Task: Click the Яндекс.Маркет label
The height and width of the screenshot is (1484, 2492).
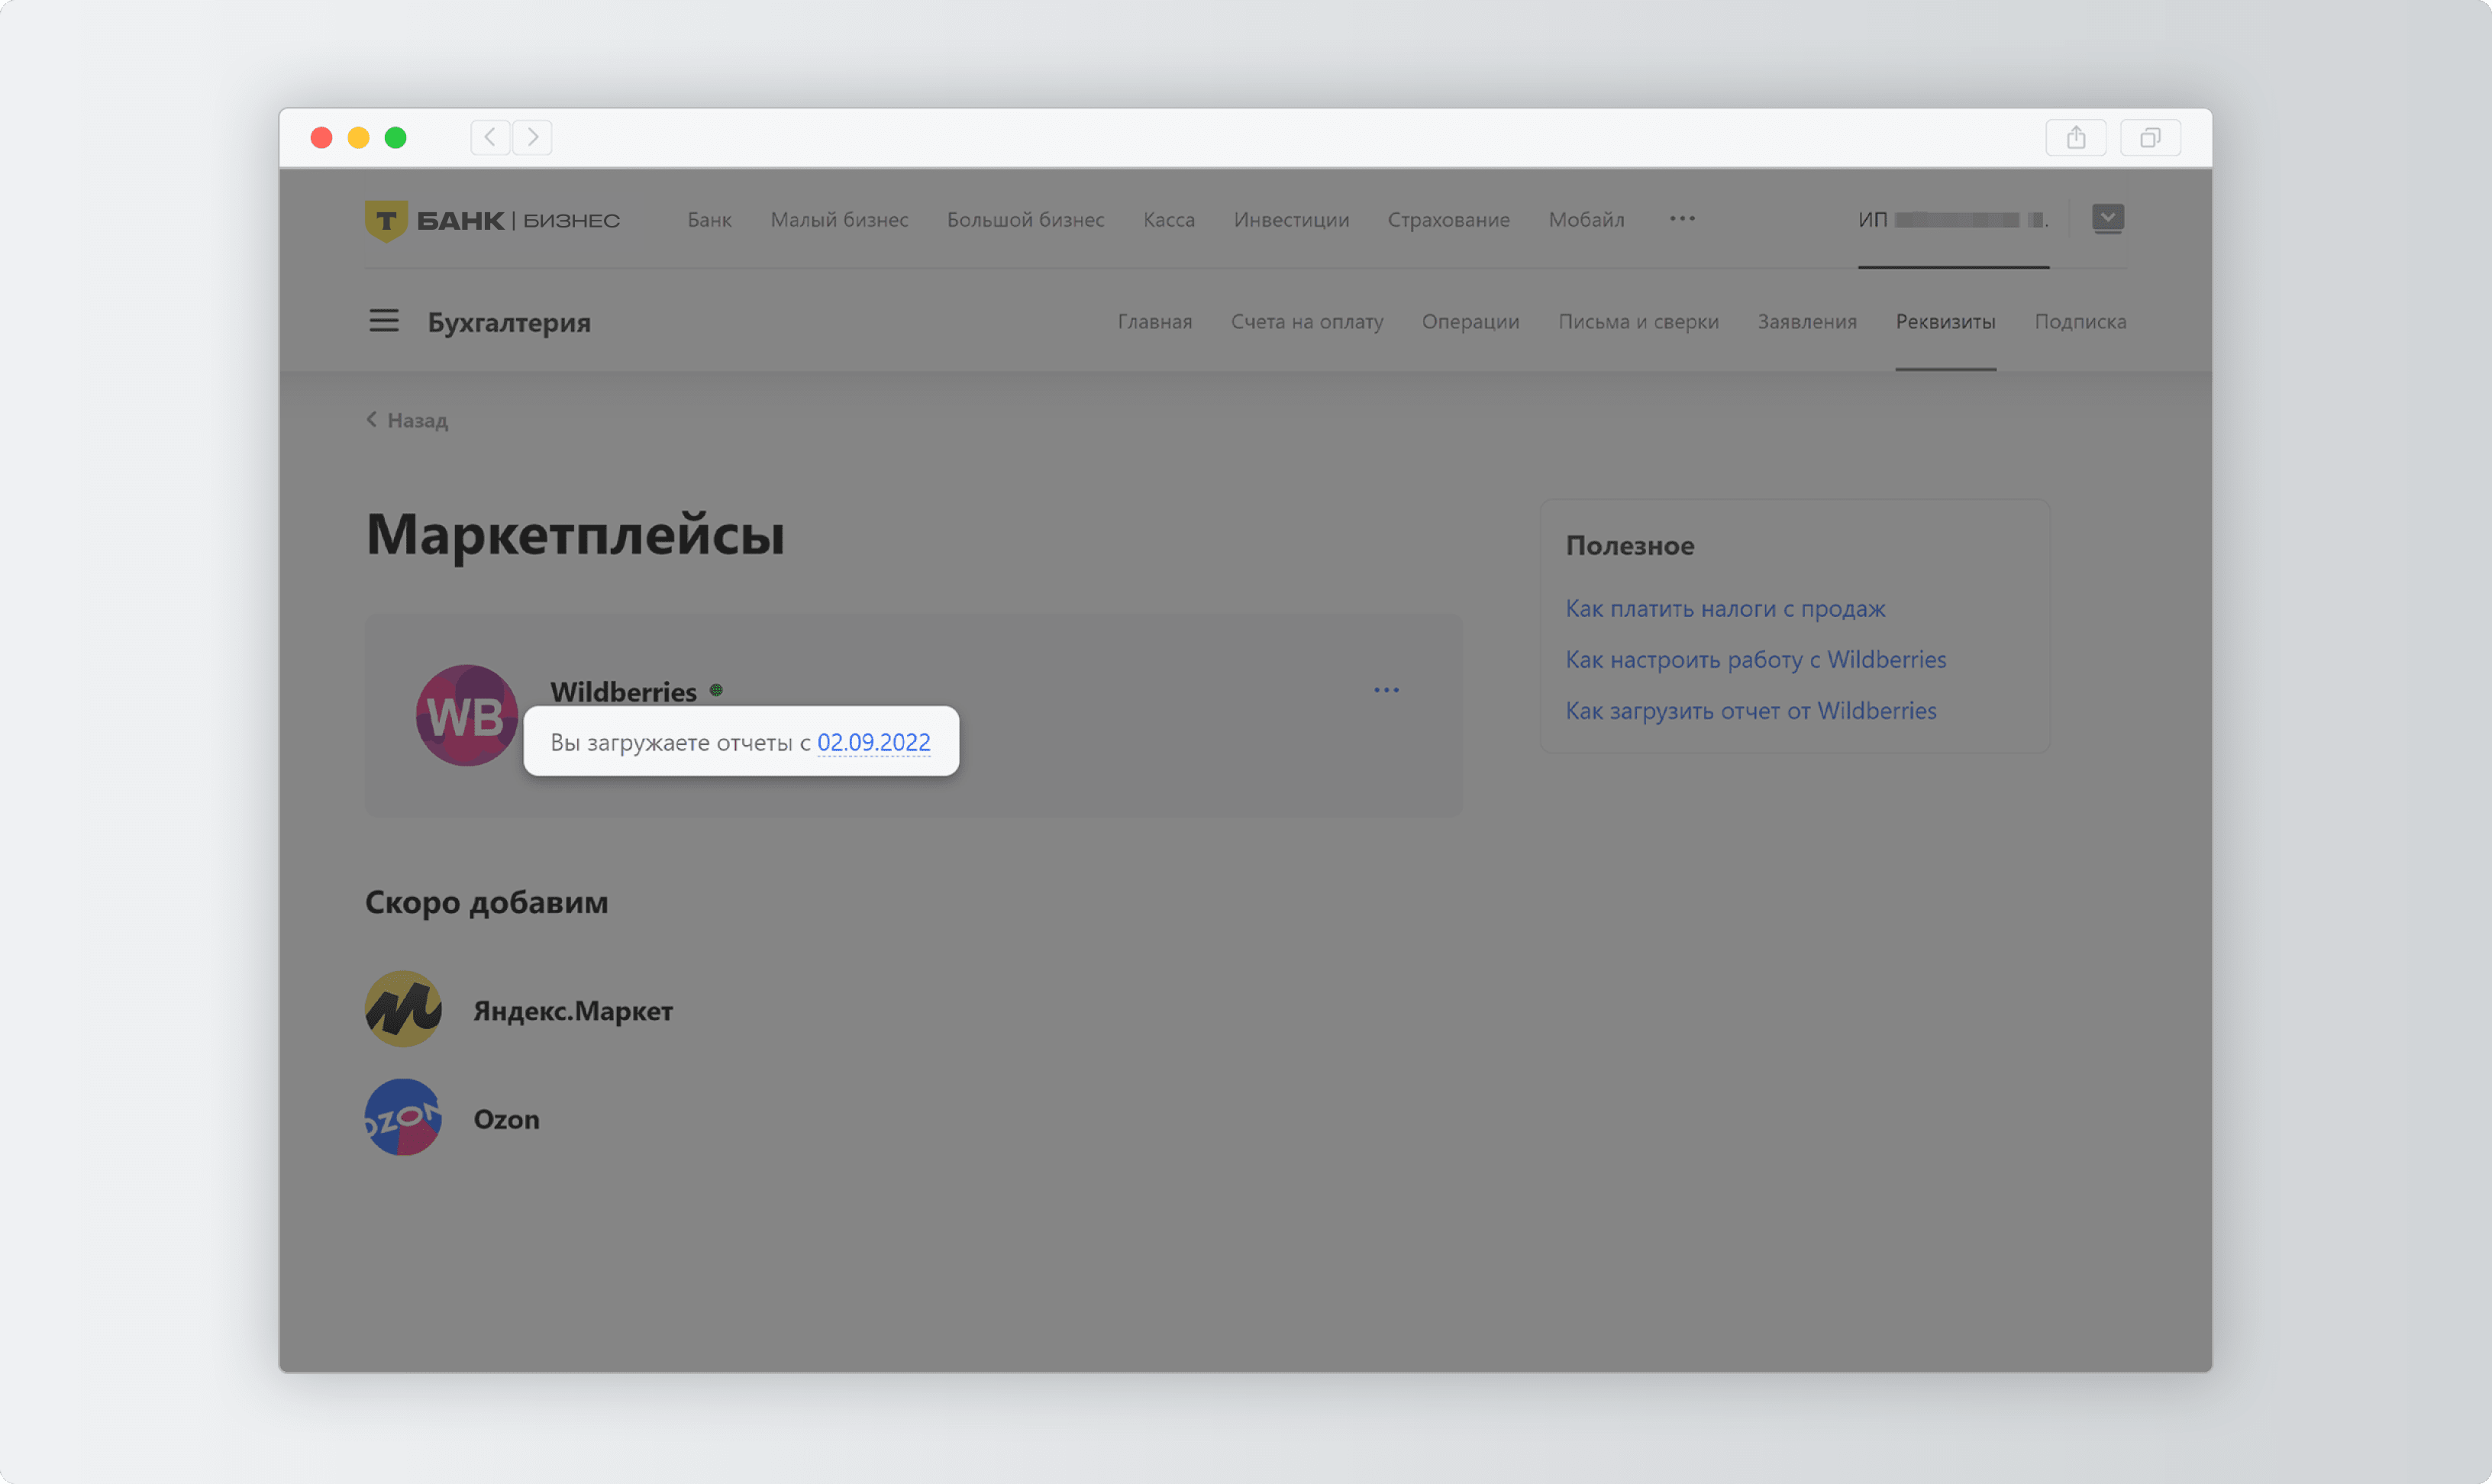Action: pos(573,1010)
